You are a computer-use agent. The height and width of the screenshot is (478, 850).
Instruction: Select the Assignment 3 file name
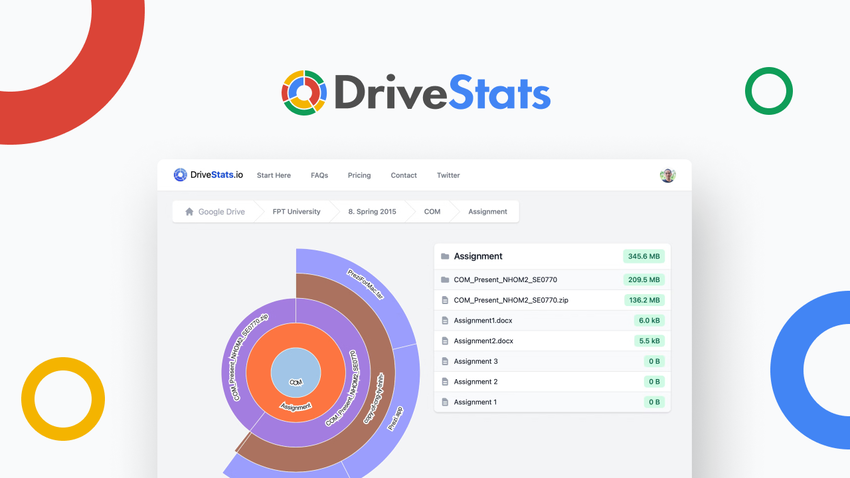tap(476, 361)
